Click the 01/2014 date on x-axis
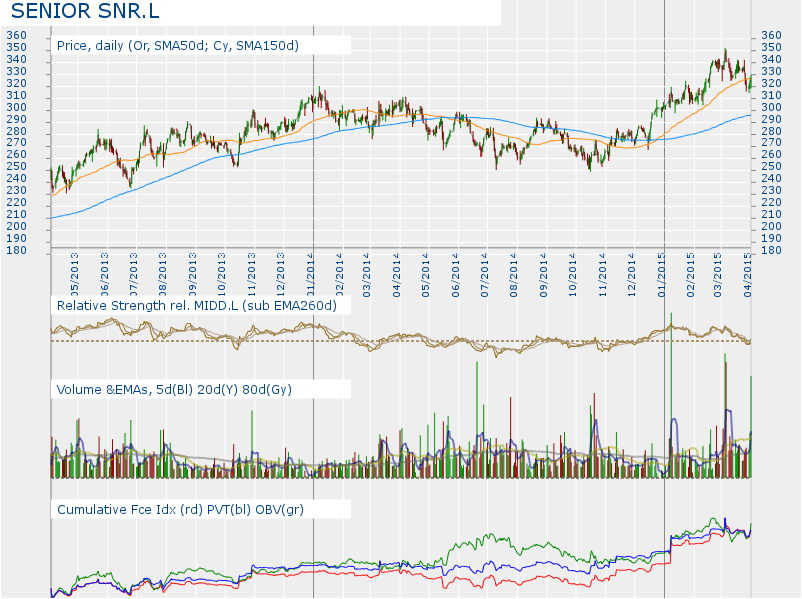Image resolution: width=802 pixels, height=599 pixels. (x=310, y=270)
